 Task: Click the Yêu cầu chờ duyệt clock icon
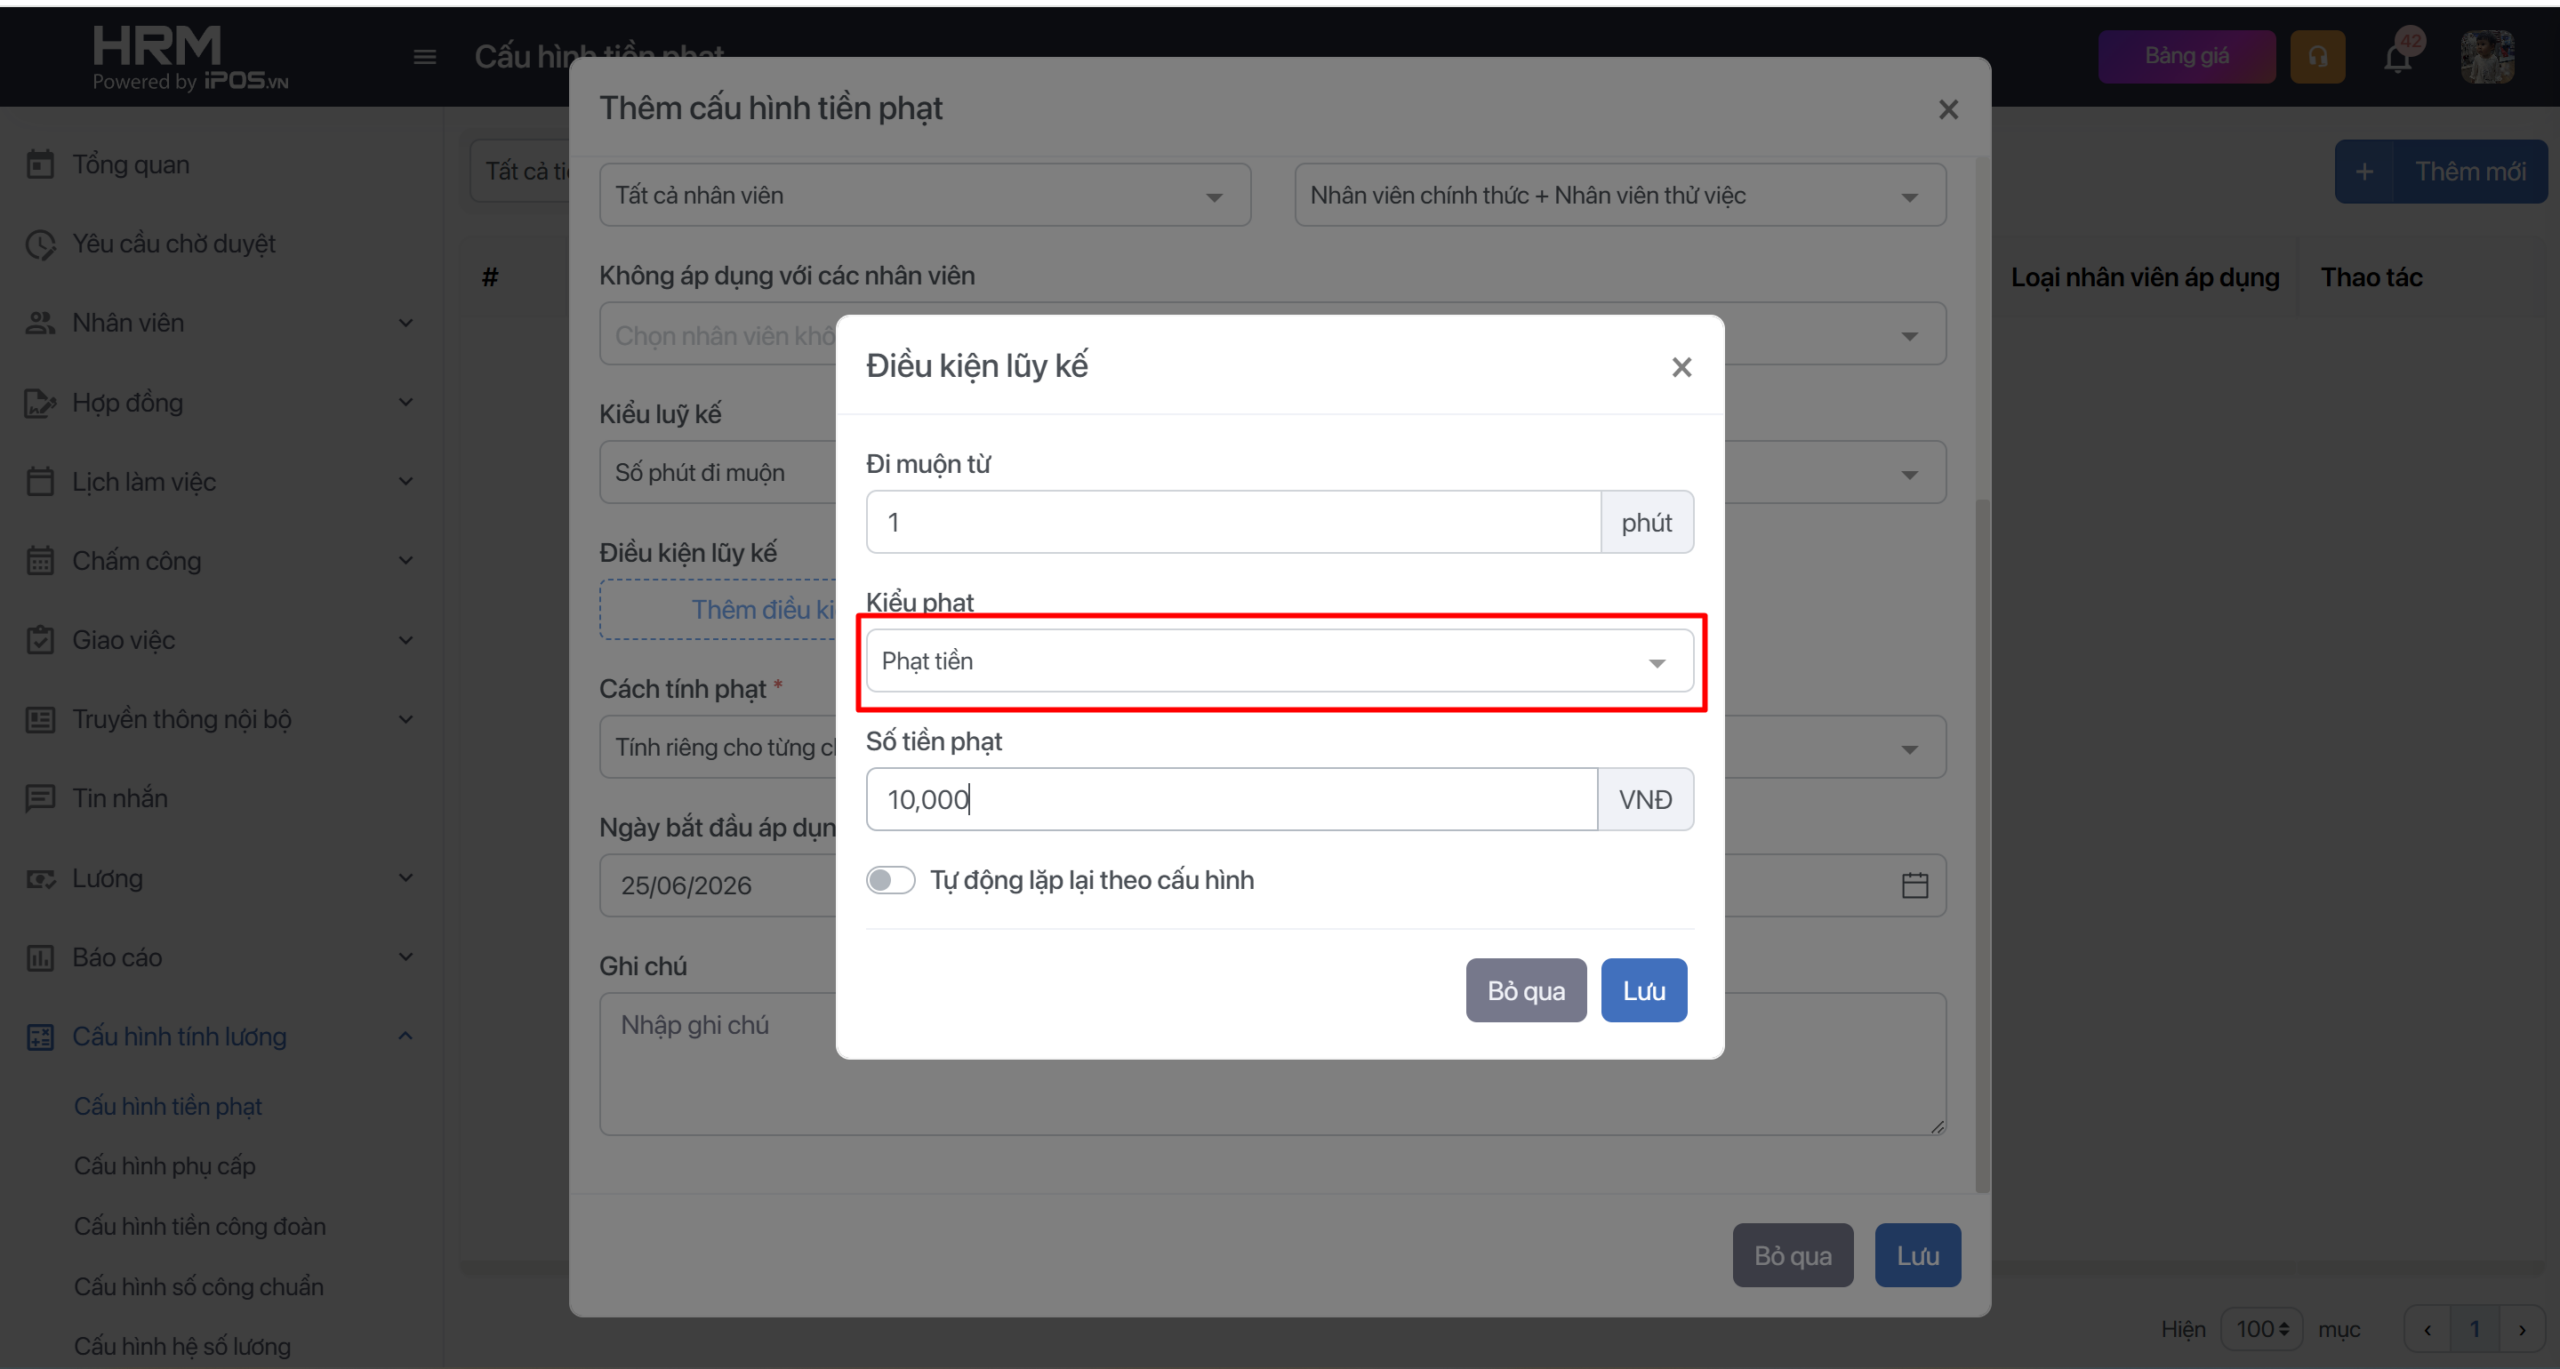coord(40,244)
